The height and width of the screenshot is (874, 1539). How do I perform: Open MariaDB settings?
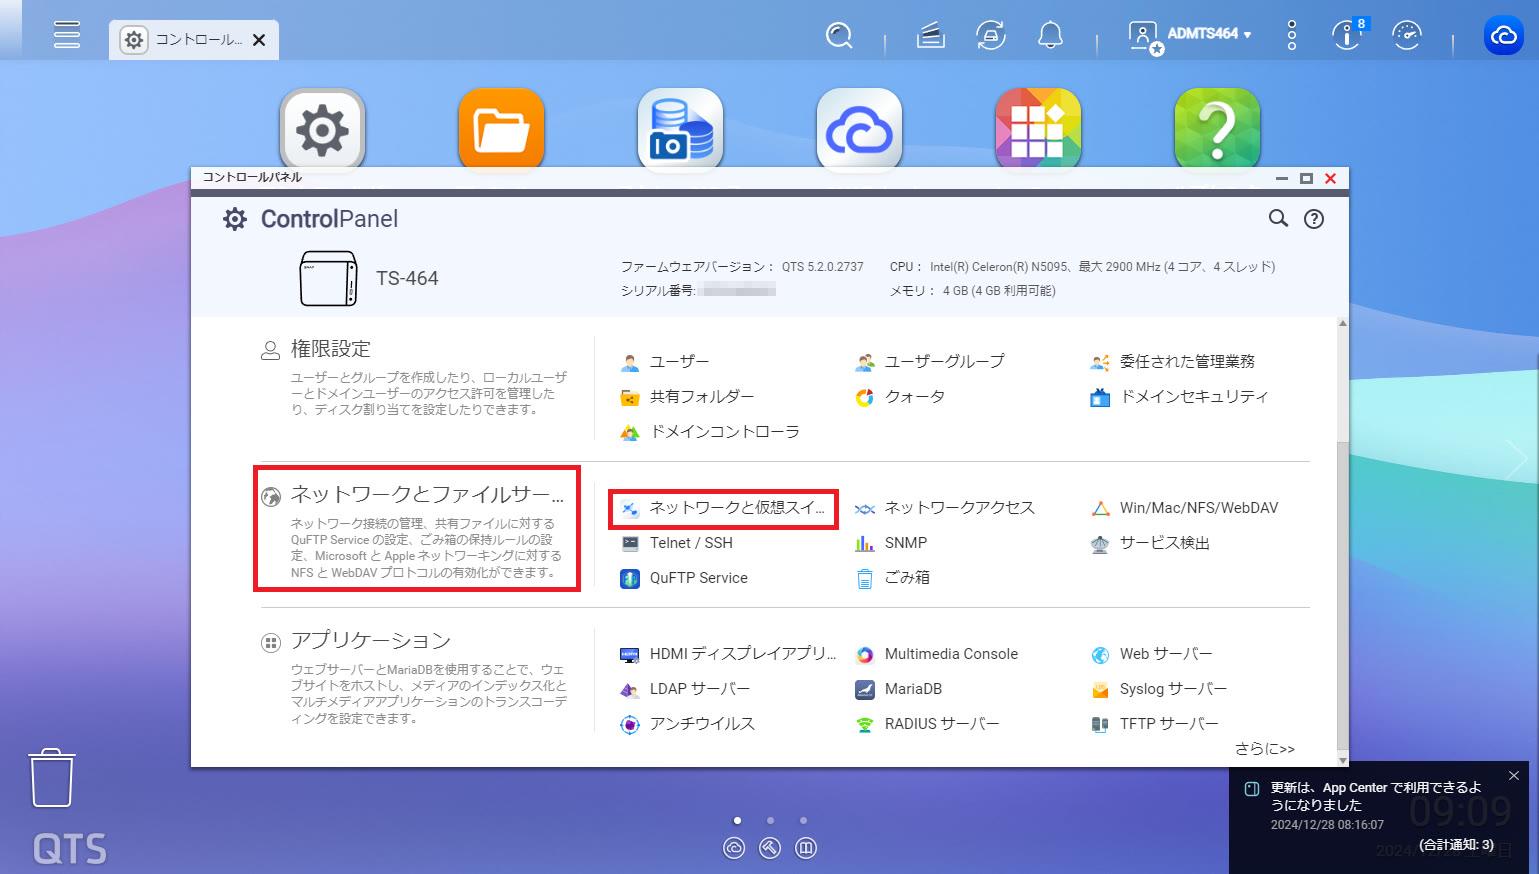tap(899, 689)
